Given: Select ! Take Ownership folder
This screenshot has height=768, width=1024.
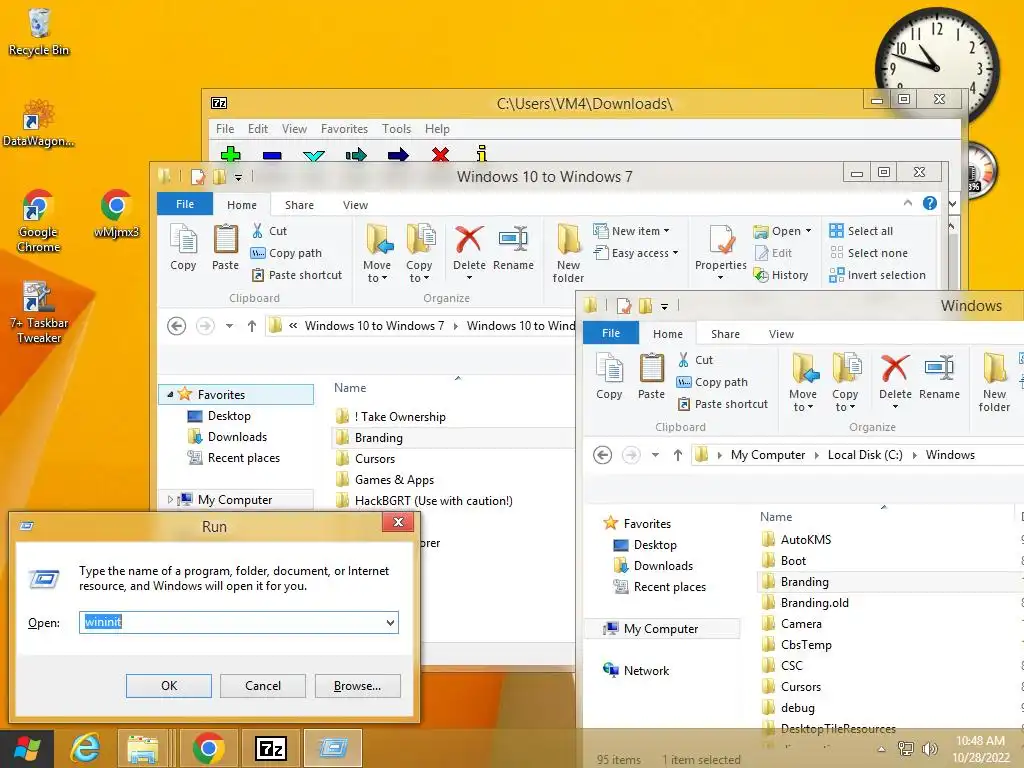Looking at the screenshot, I should click(x=400, y=417).
